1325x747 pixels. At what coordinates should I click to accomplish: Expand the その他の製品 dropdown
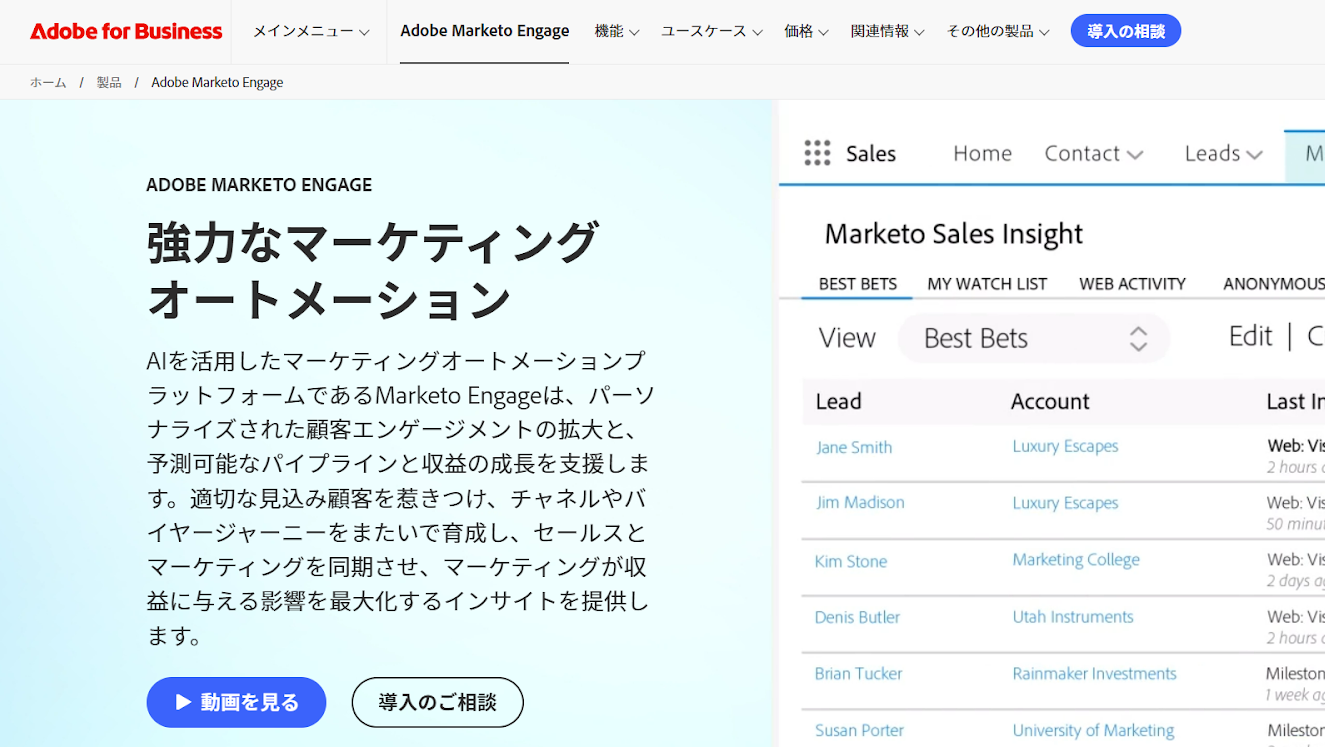tap(997, 31)
